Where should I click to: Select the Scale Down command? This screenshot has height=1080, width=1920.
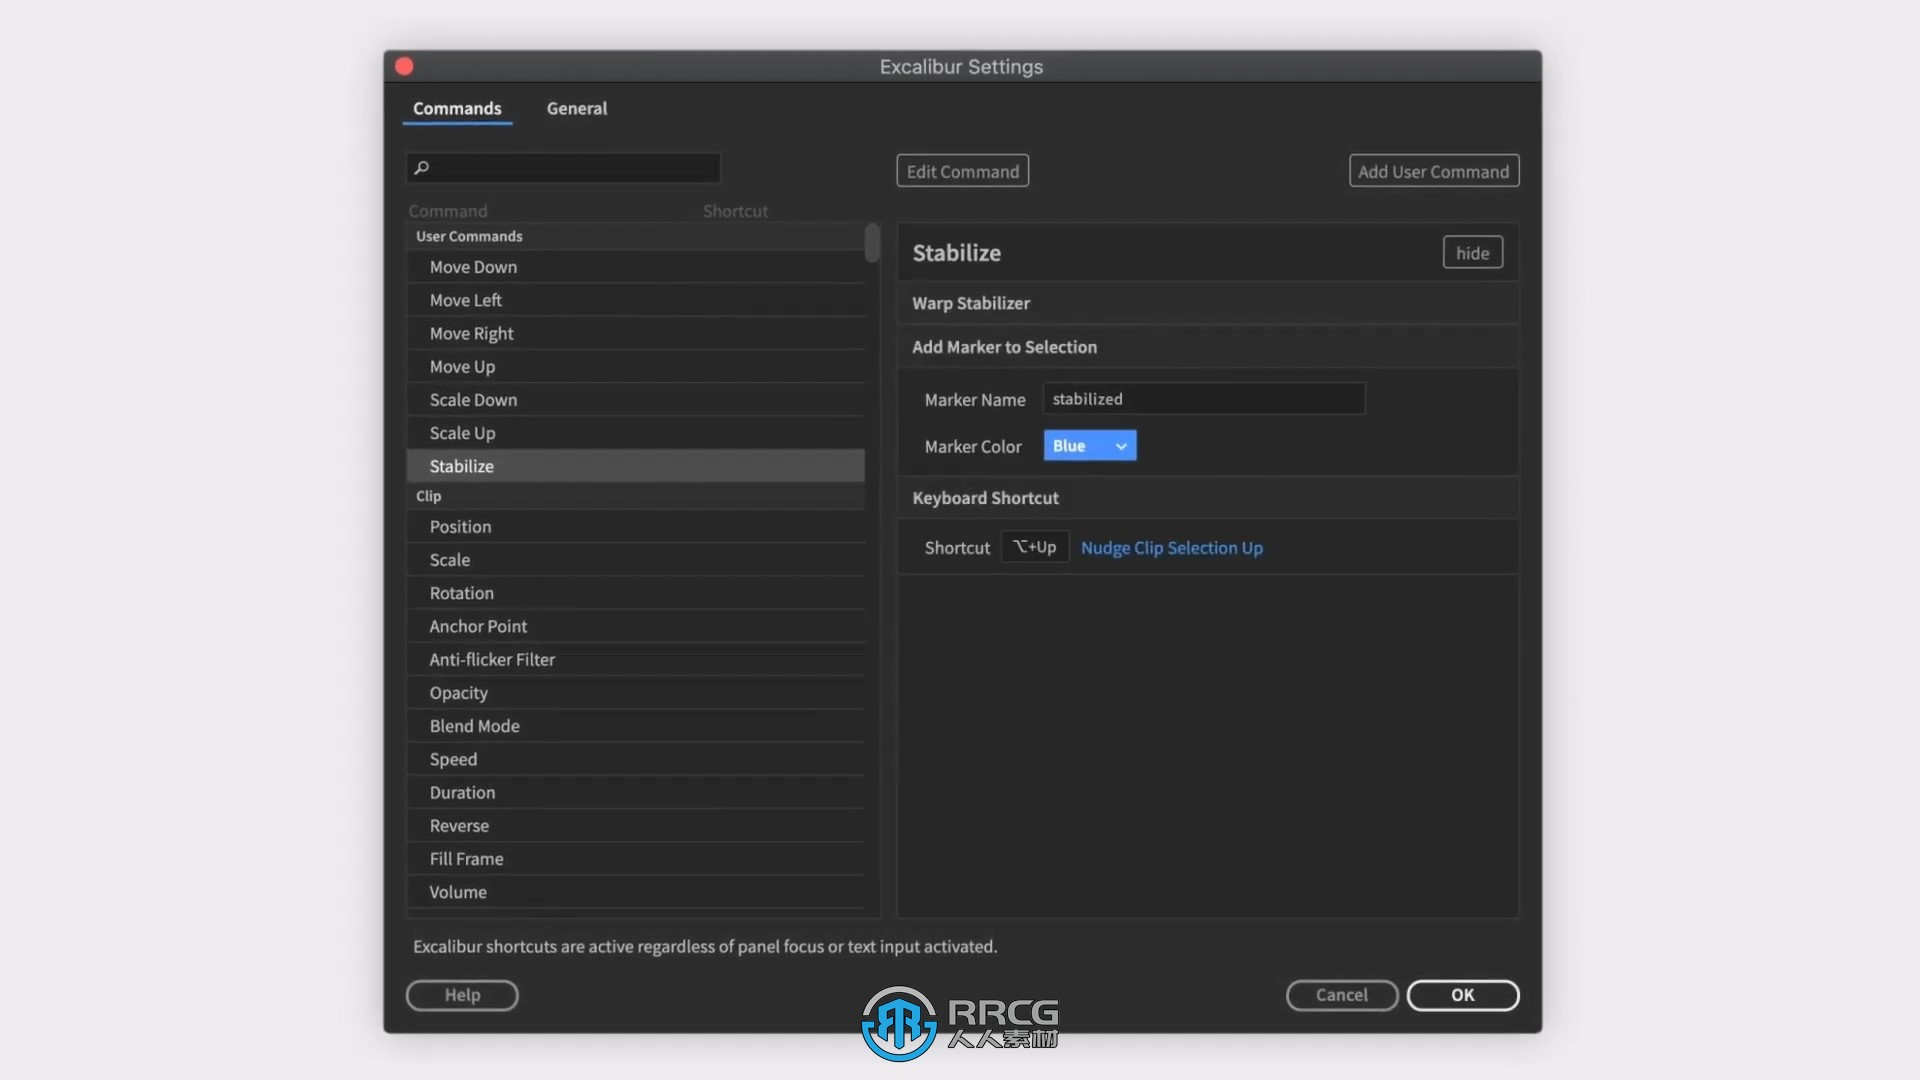click(635, 399)
